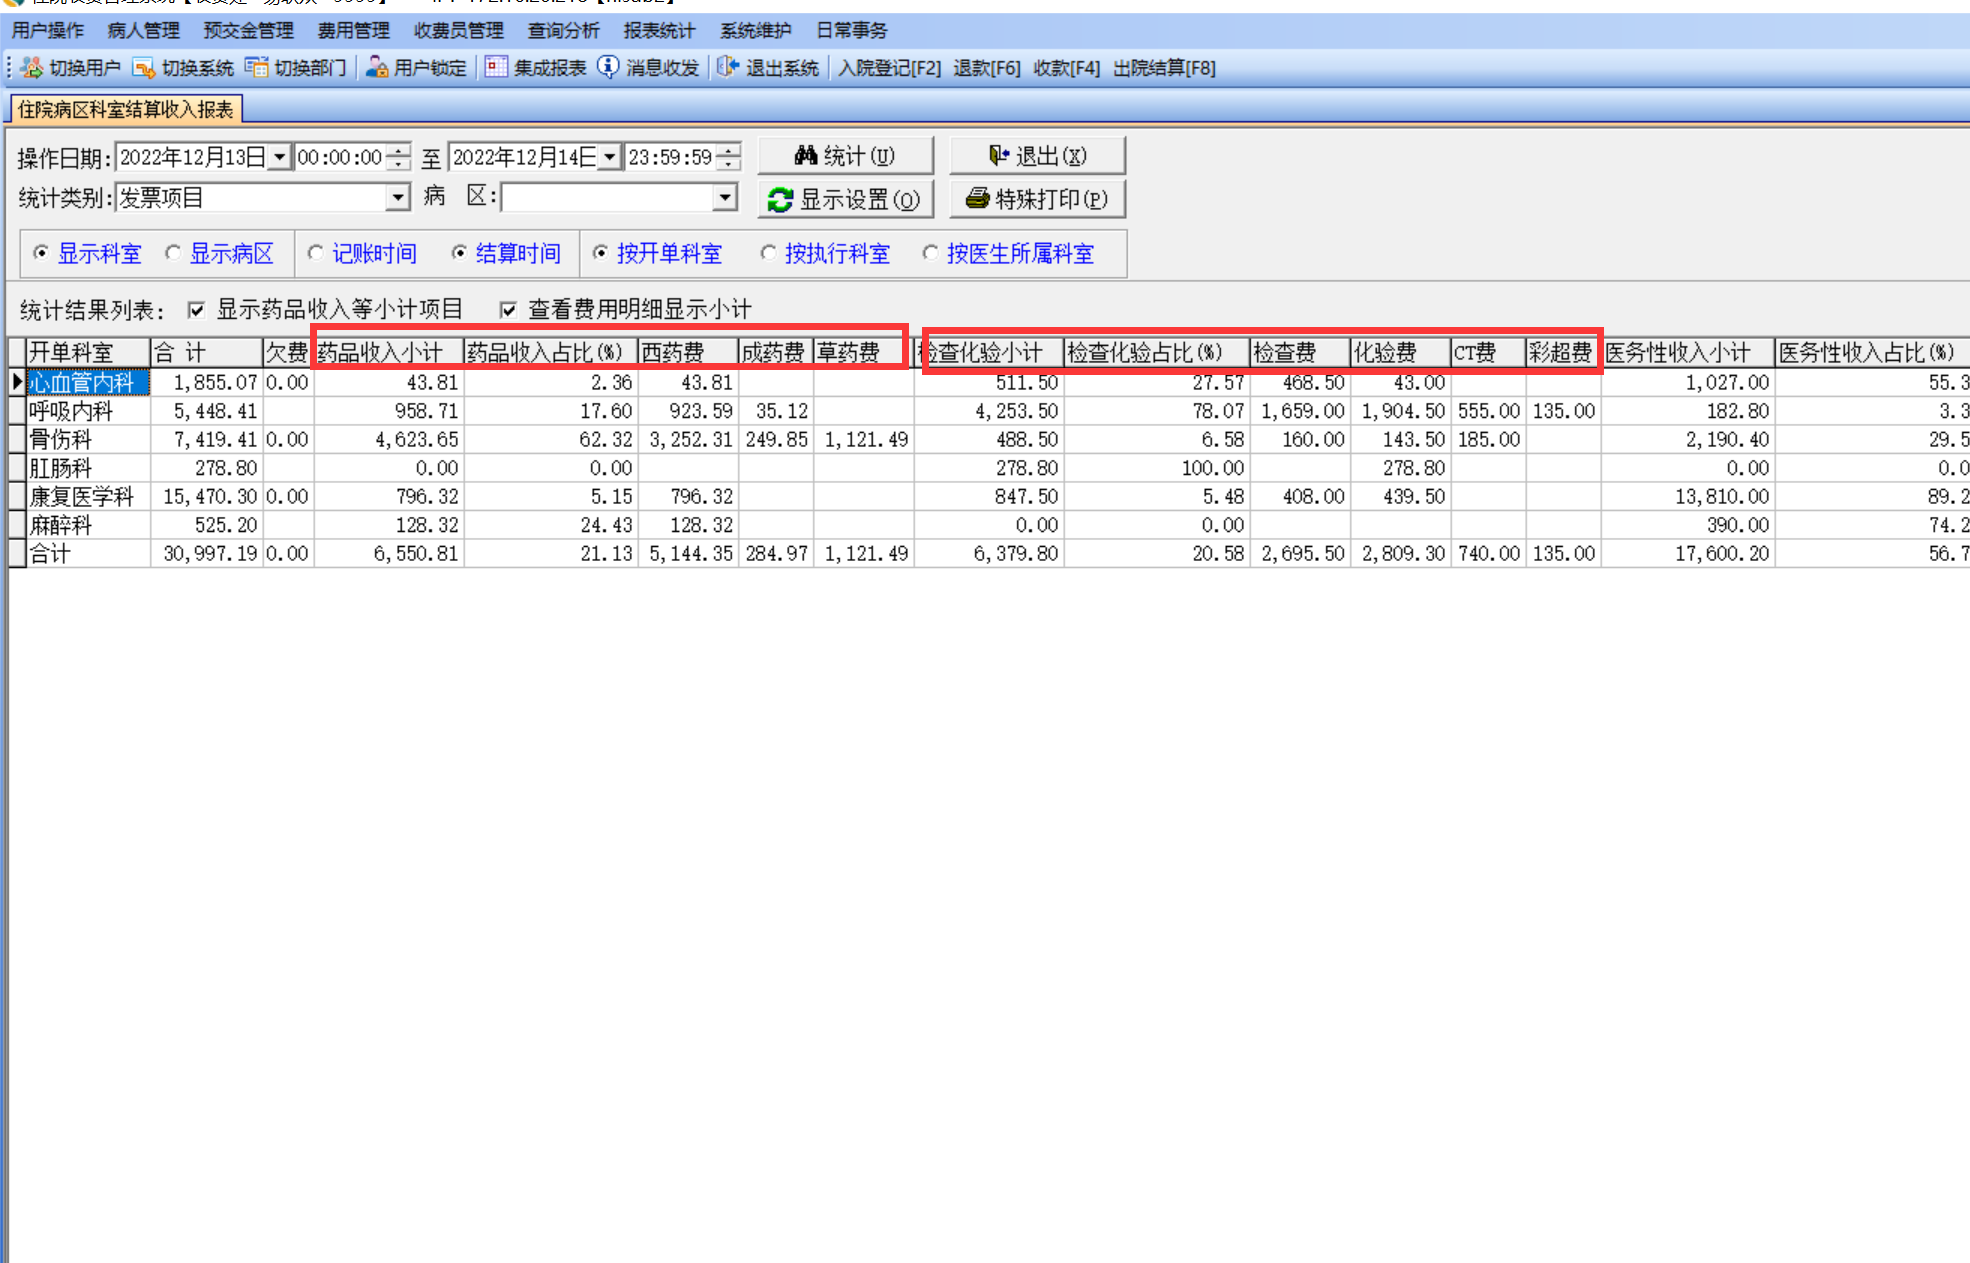Select the 记账时间 radio option
Image resolution: width=1970 pixels, height=1263 pixels.
[316, 253]
